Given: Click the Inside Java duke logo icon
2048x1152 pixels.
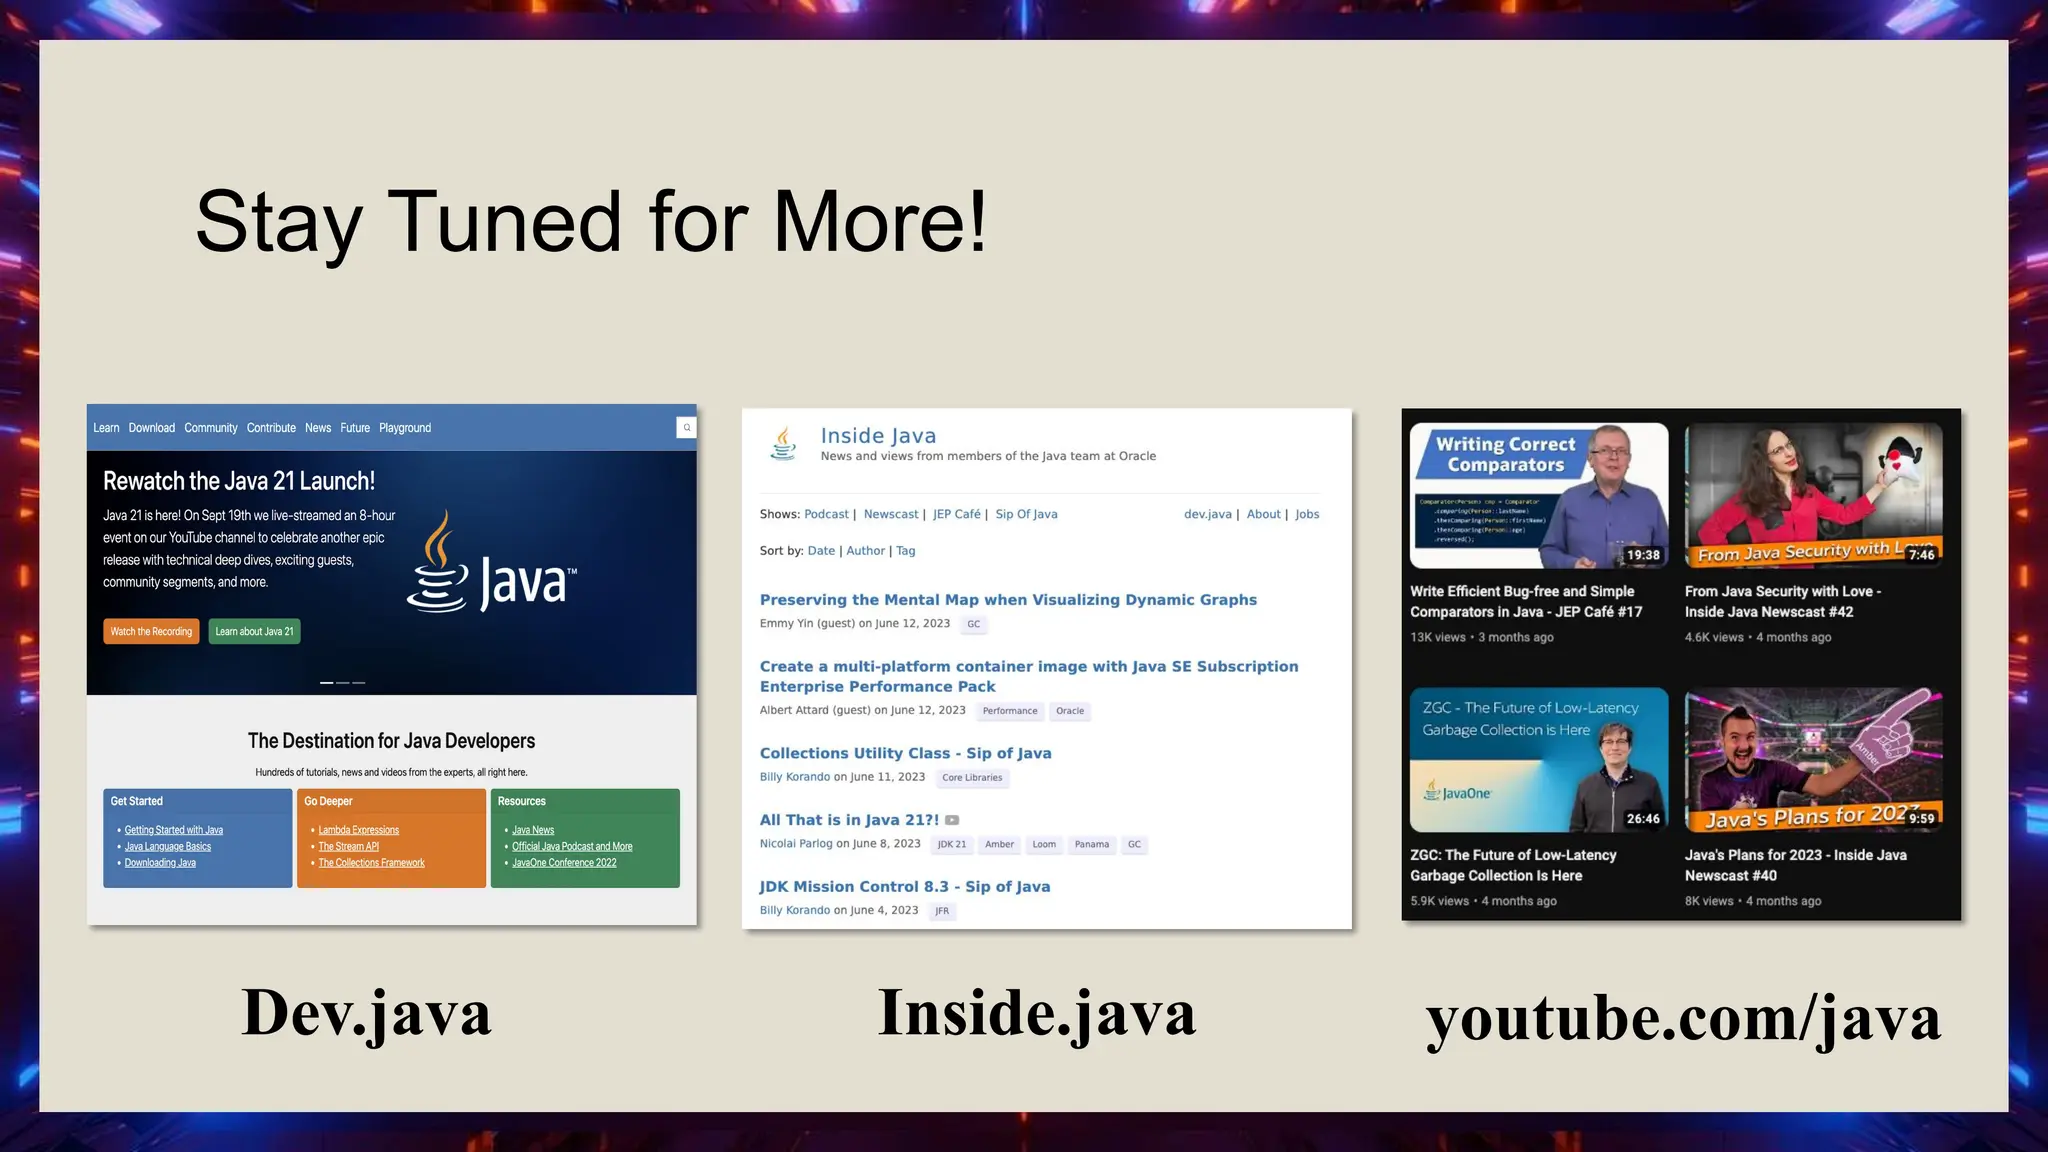Looking at the screenshot, I should 784,443.
